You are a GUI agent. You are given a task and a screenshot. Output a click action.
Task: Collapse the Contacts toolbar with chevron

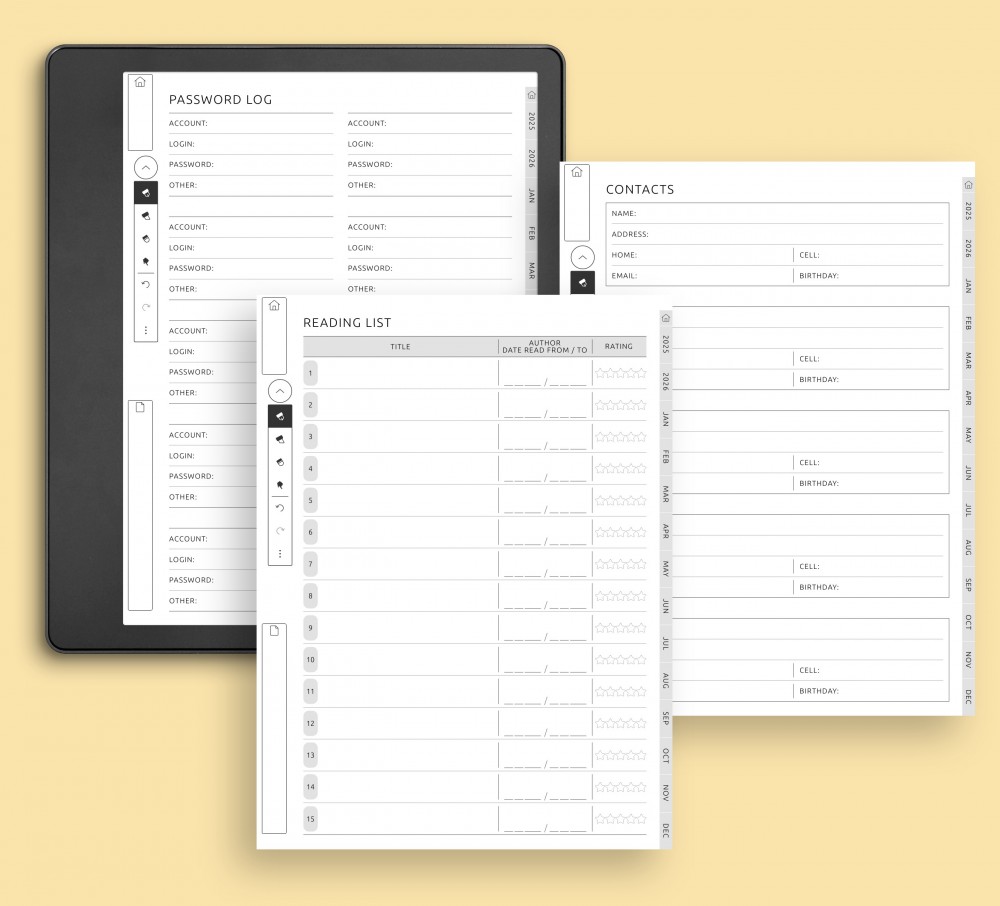582,257
